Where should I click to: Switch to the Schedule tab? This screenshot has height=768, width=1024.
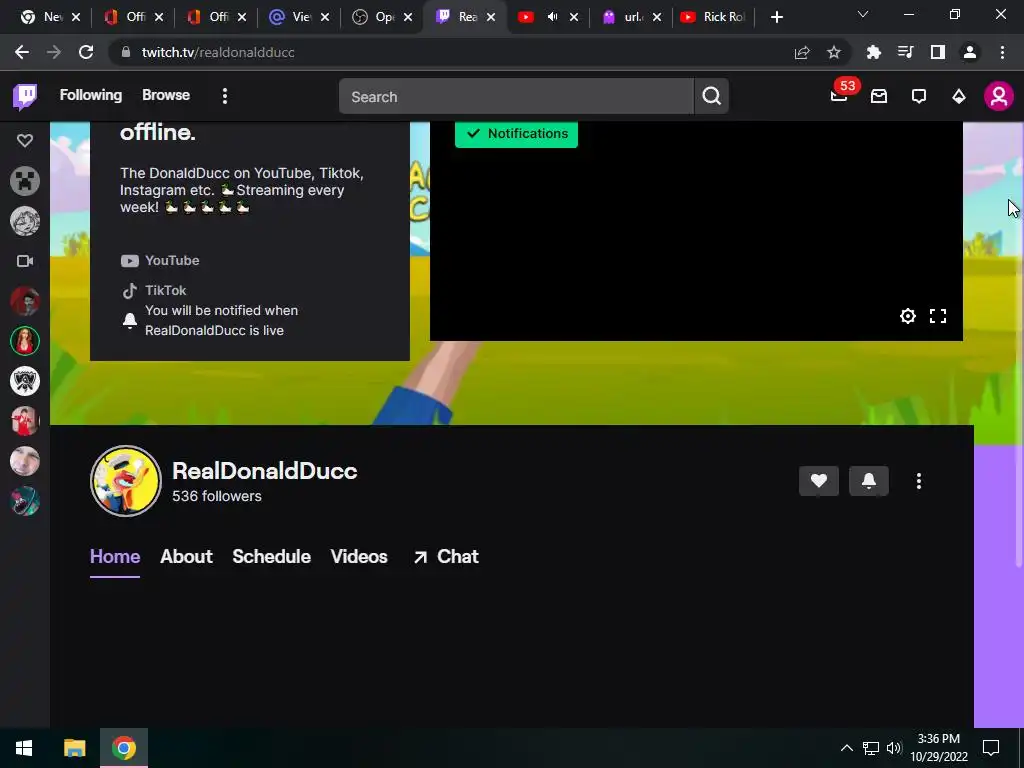272,556
